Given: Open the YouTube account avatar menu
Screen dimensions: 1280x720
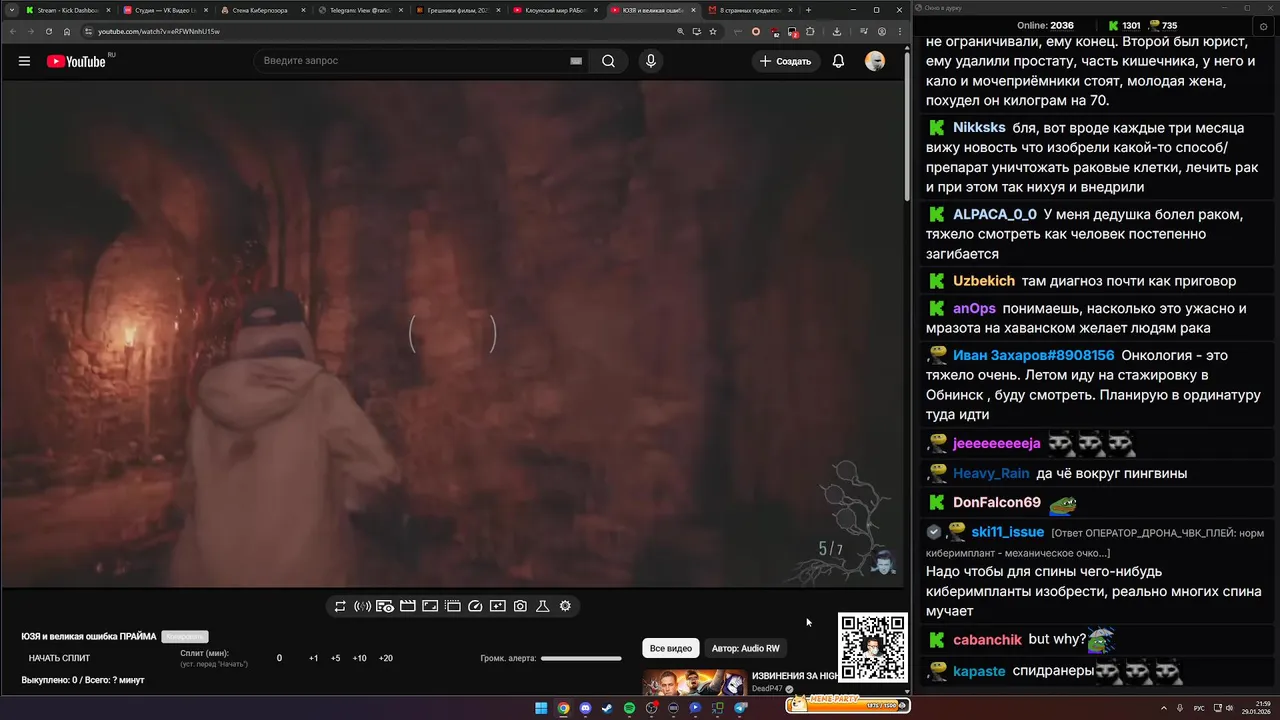Looking at the screenshot, I should pyautogui.click(x=875, y=61).
